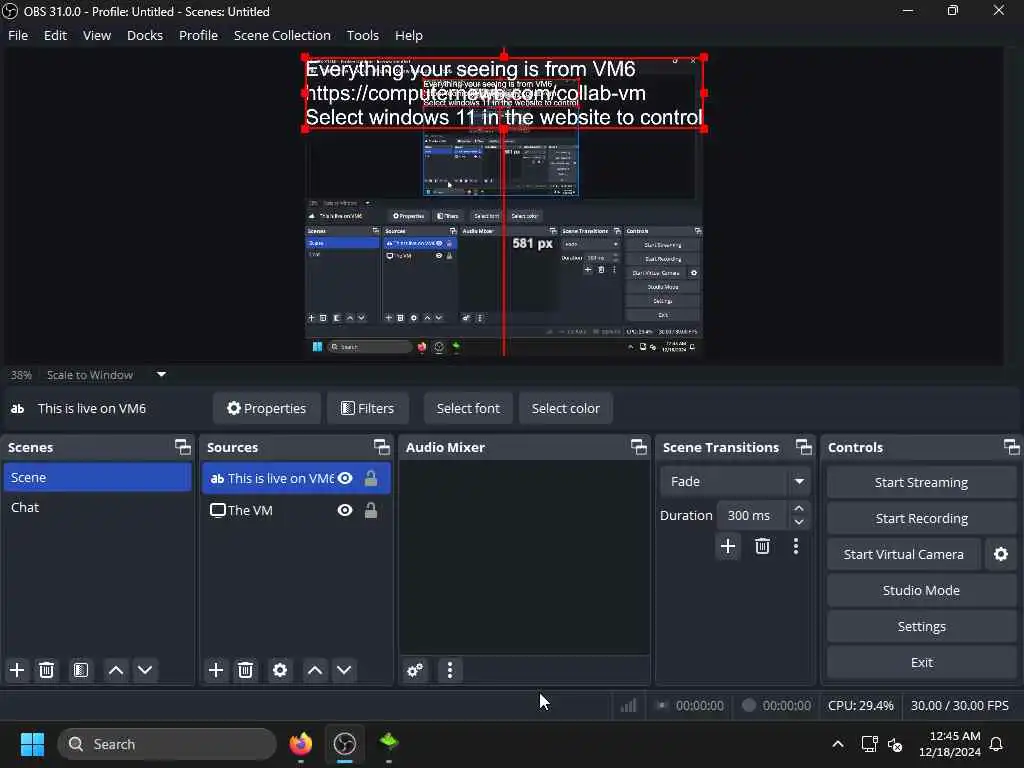Click the Windows Start button
Viewport: 1024px width, 768px height.
pyautogui.click(x=32, y=744)
